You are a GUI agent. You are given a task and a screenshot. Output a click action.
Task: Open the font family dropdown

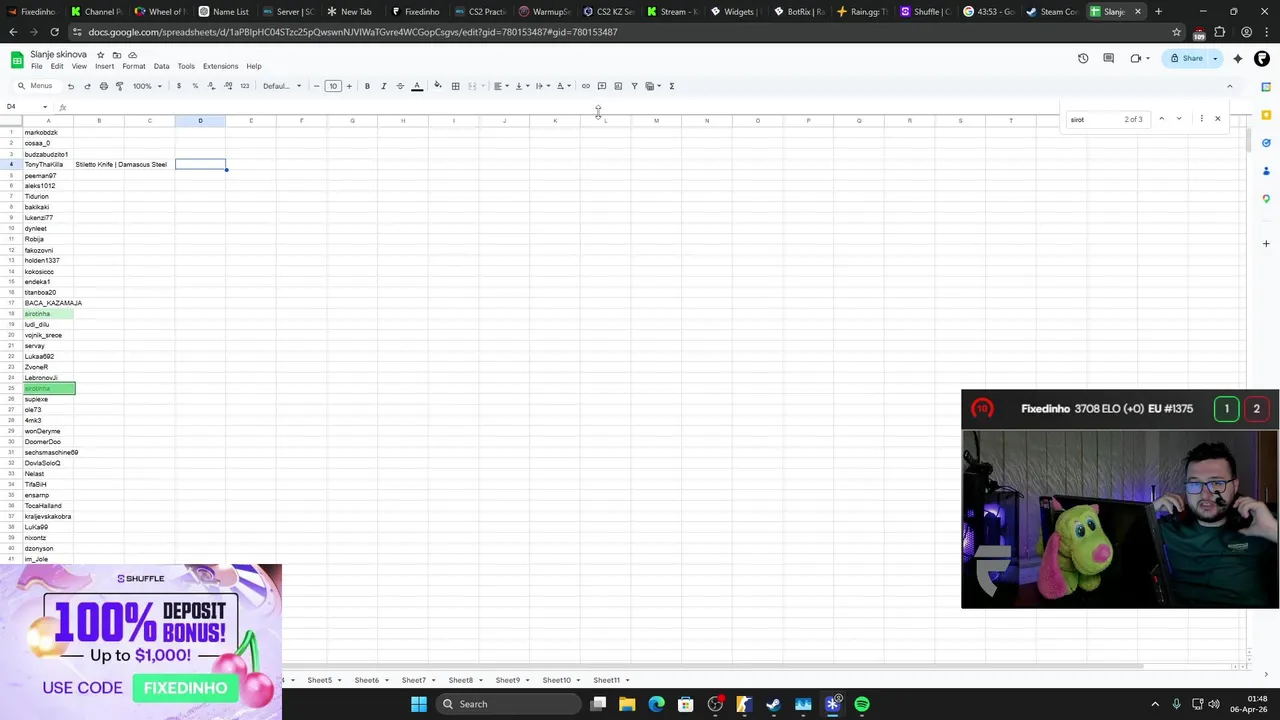pos(282,86)
